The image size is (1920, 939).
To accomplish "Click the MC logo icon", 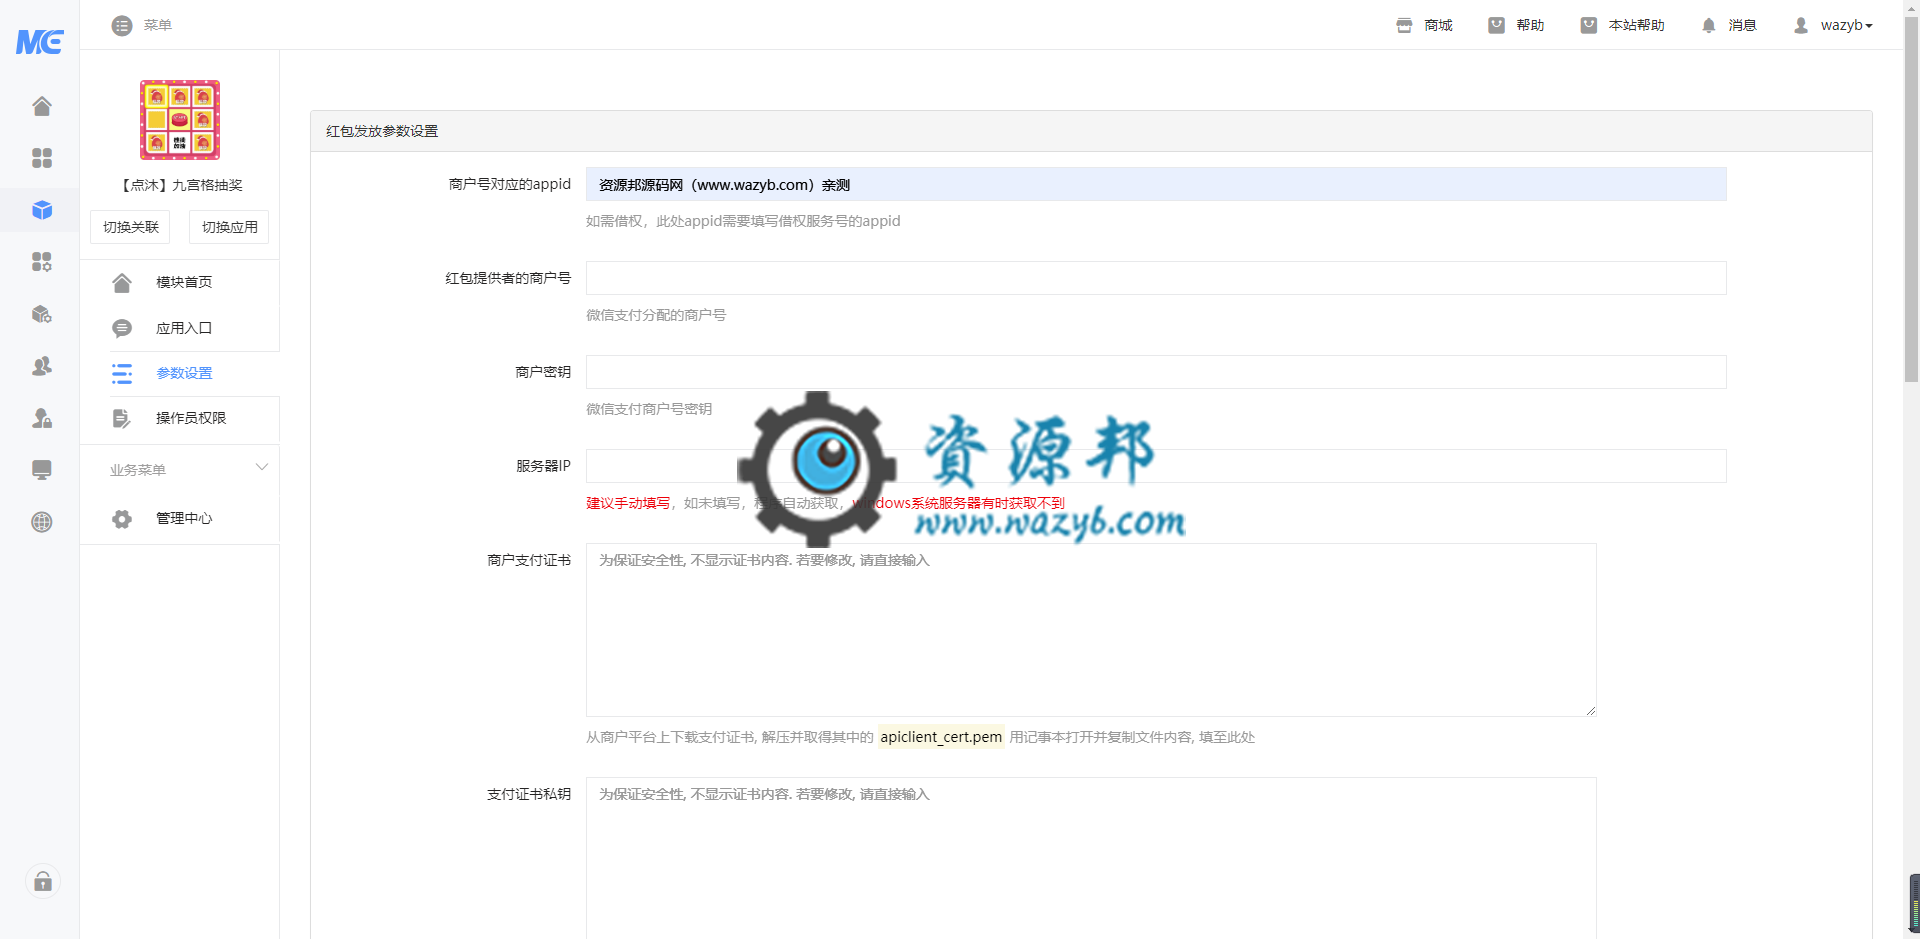I will (40, 41).
